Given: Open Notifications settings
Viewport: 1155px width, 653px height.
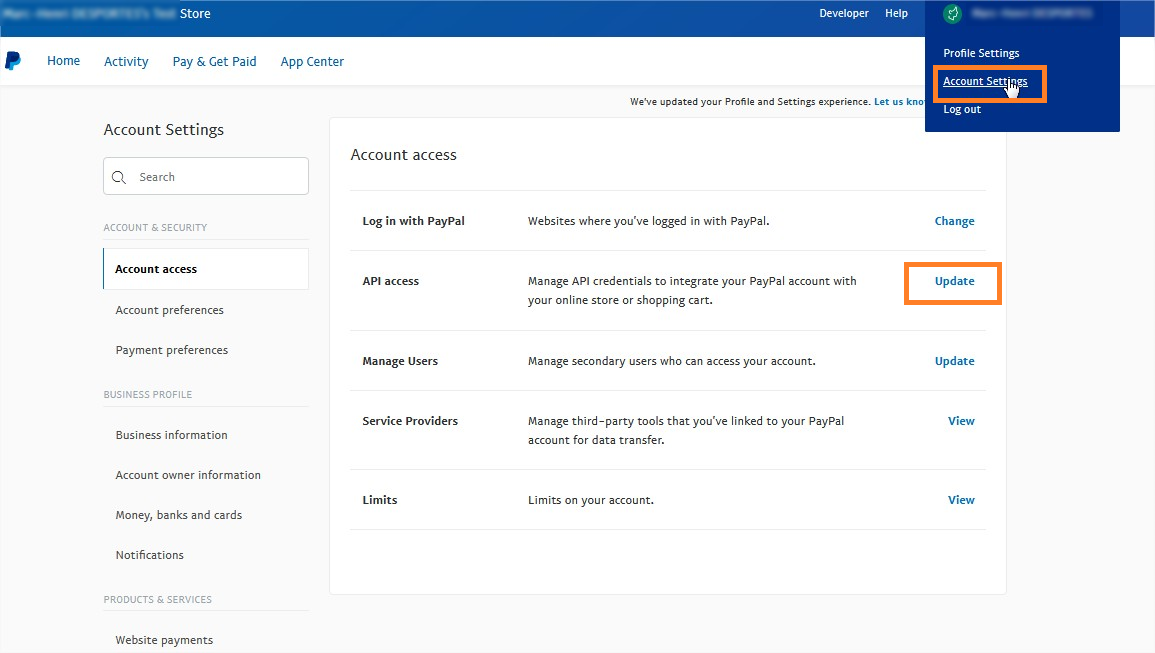Looking at the screenshot, I should point(149,554).
